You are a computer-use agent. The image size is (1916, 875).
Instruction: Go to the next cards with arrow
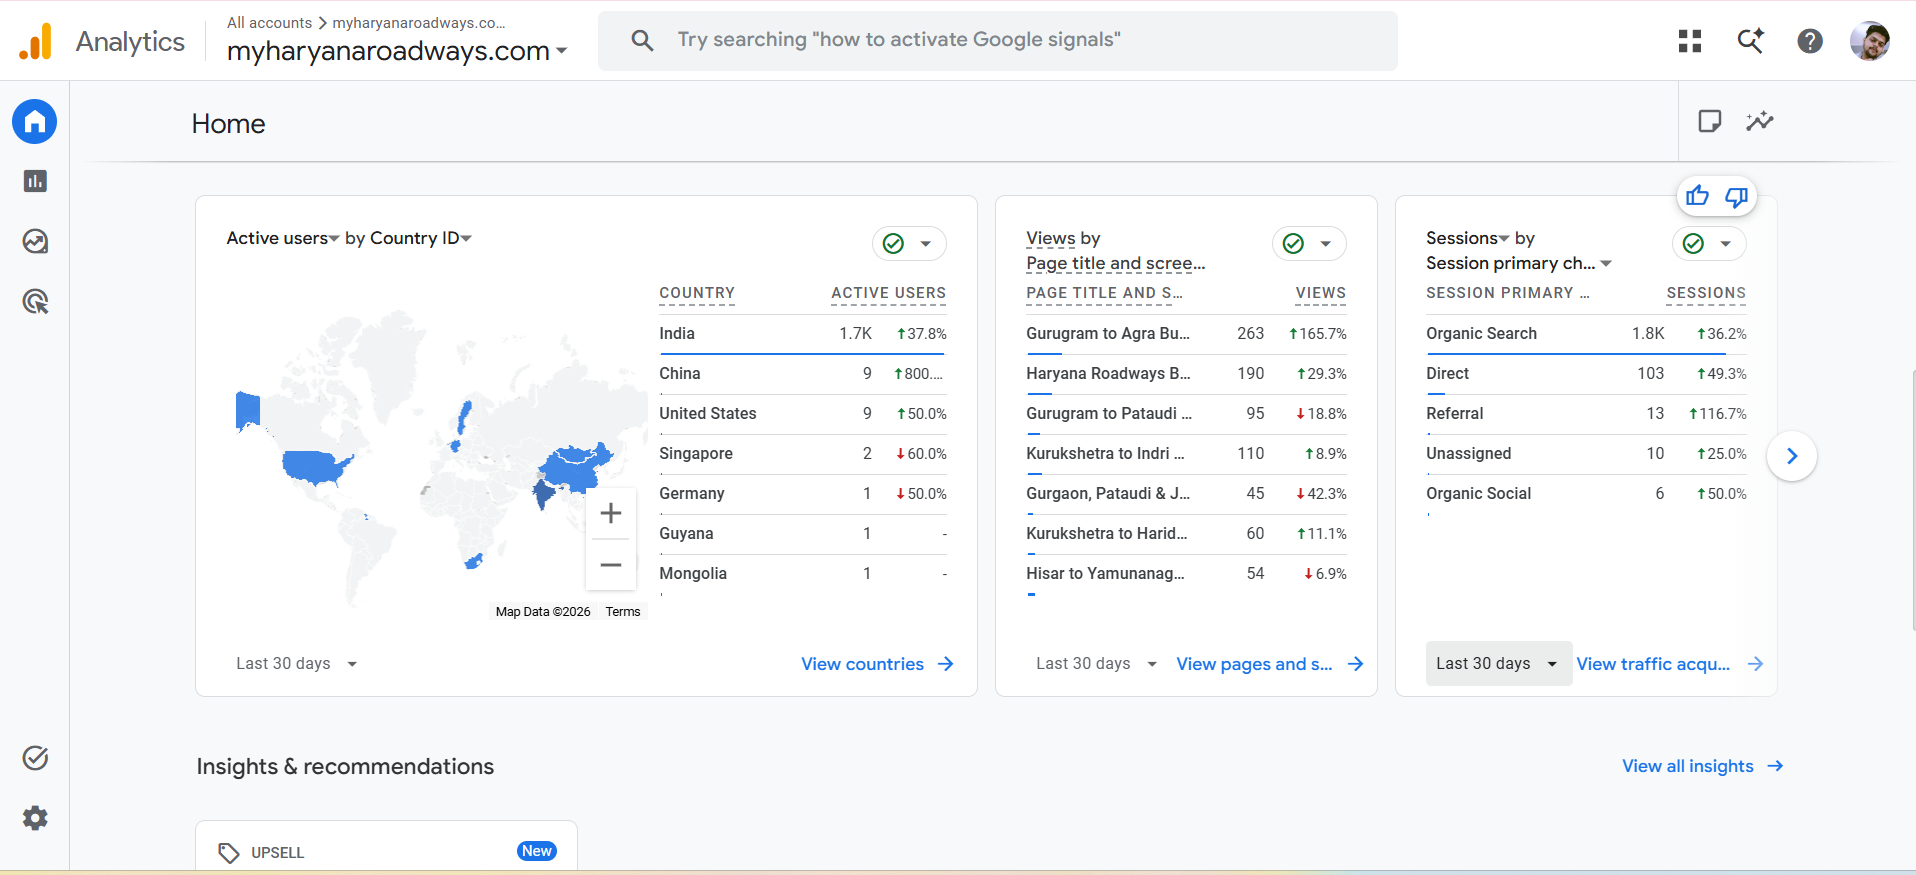tap(1792, 456)
